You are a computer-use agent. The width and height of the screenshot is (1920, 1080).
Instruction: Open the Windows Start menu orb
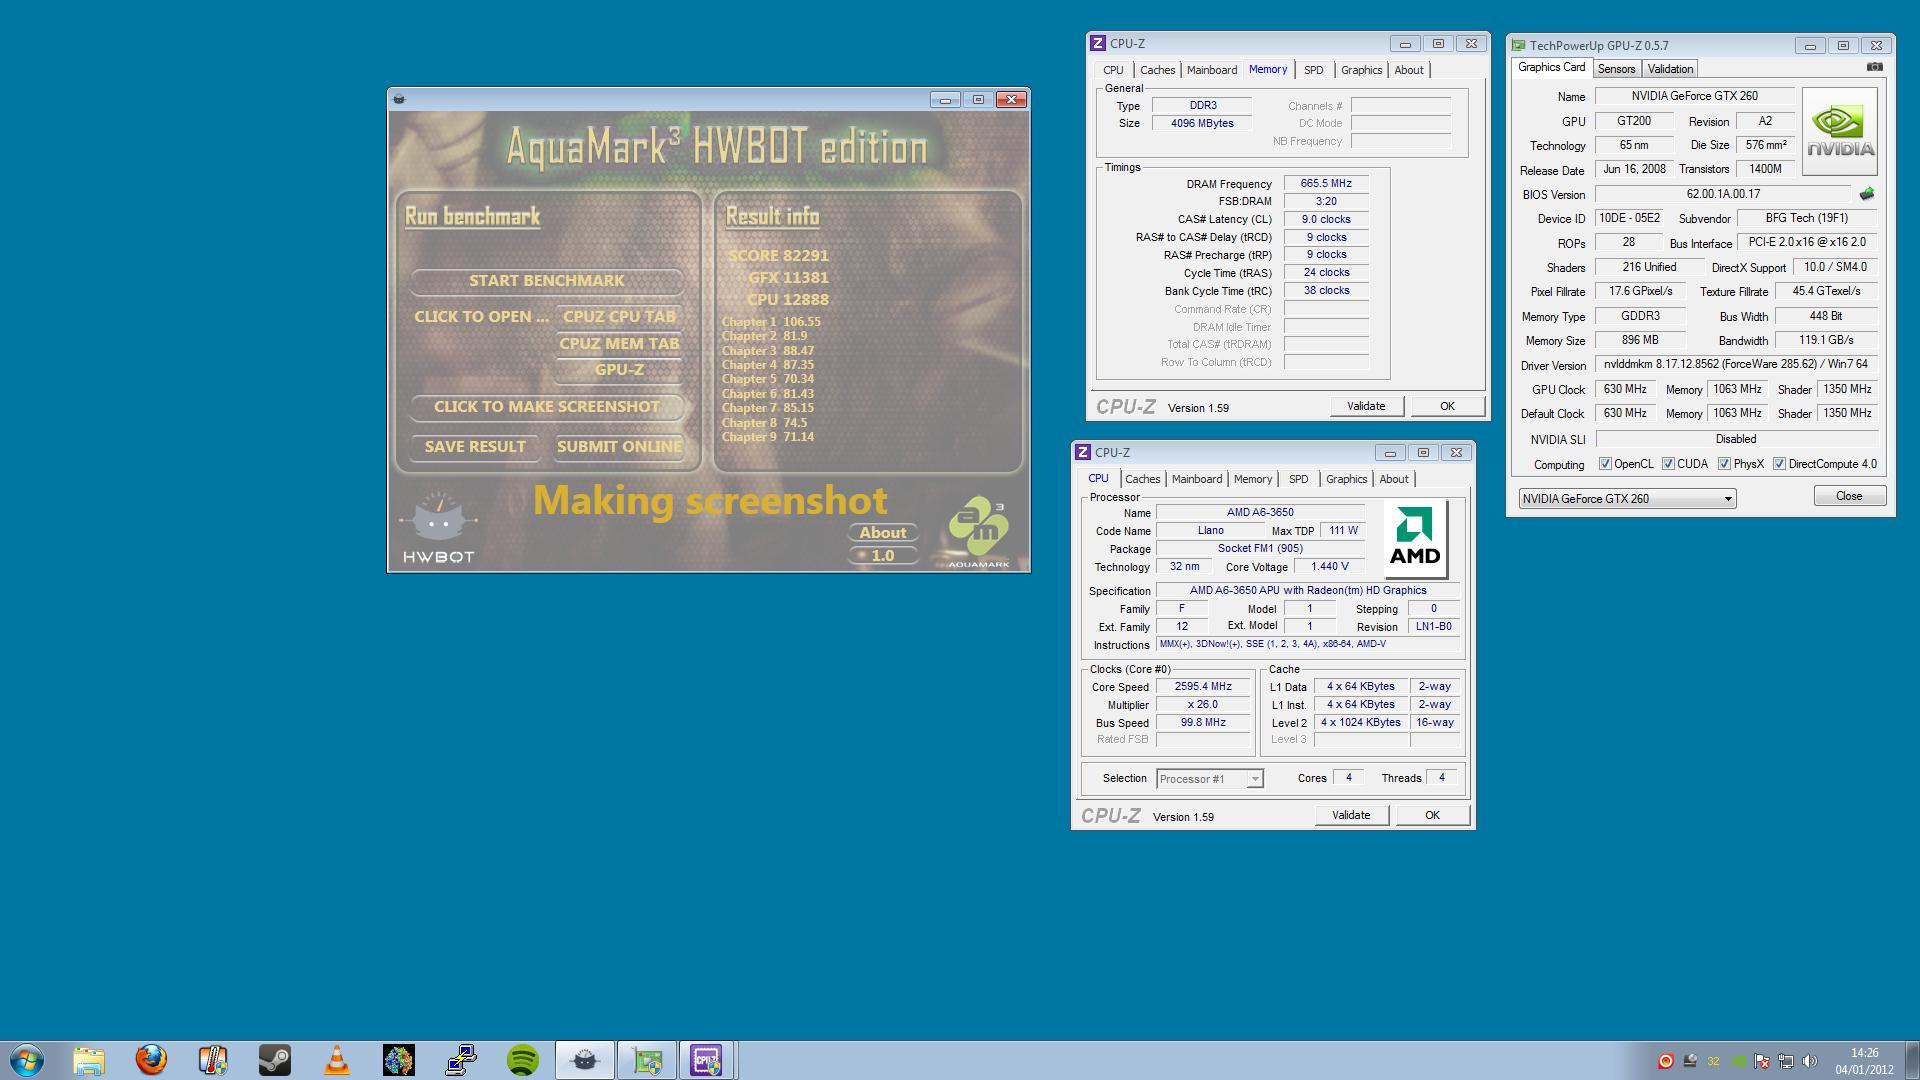pos(27,1060)
